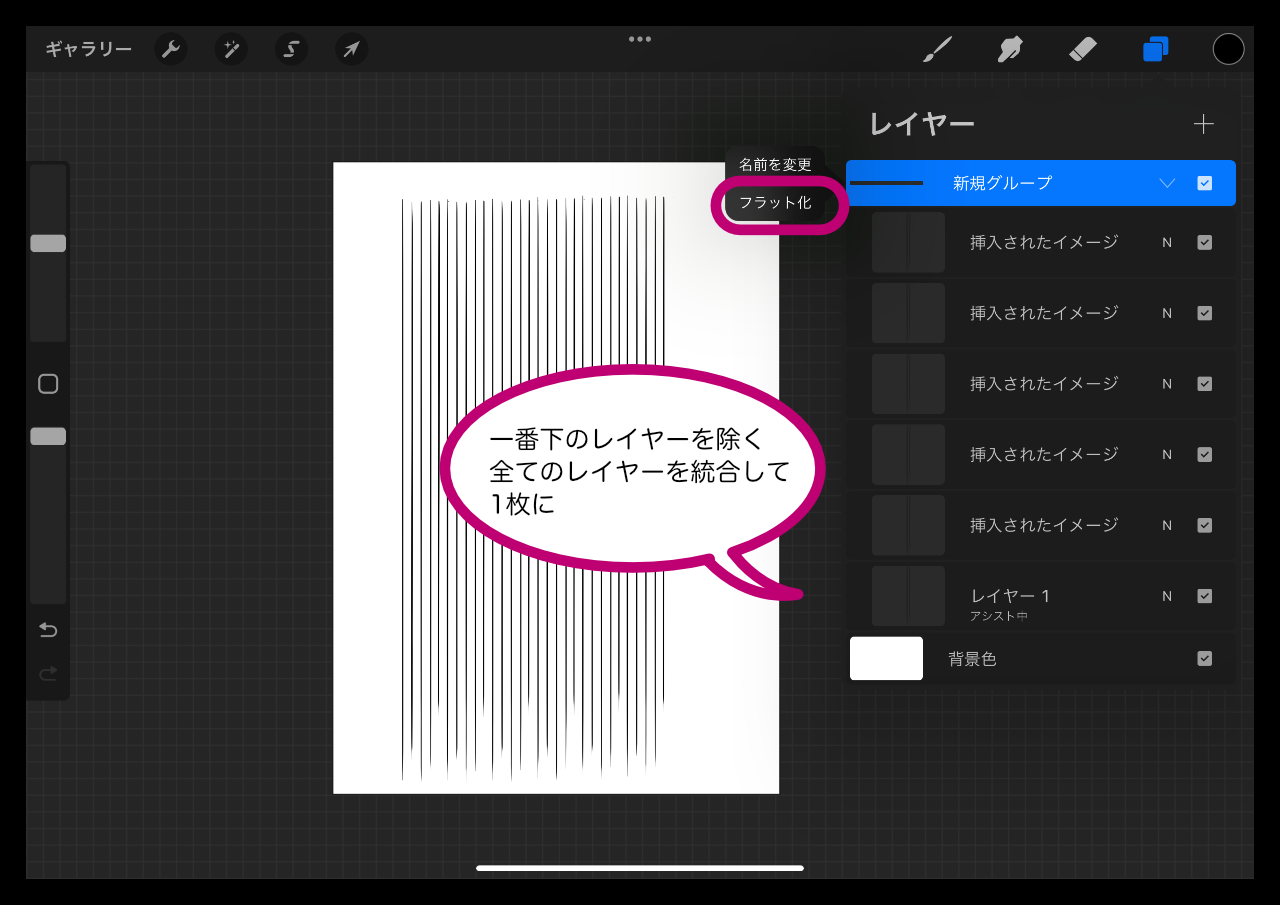The height and width of the screenshot is (905, 1280).
Task: Open the Actions wrench menu
Action: click(x=171, y=49)
